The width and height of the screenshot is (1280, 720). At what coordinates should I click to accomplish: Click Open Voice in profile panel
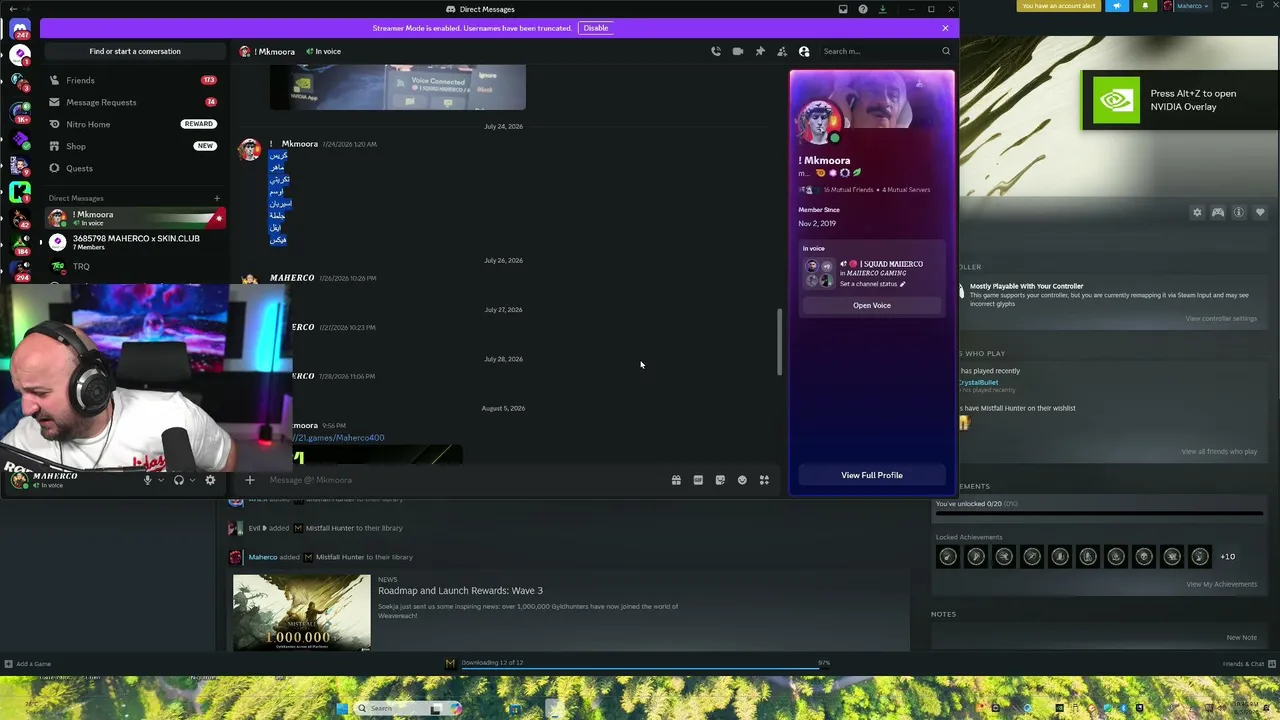(x=872, y=305)
